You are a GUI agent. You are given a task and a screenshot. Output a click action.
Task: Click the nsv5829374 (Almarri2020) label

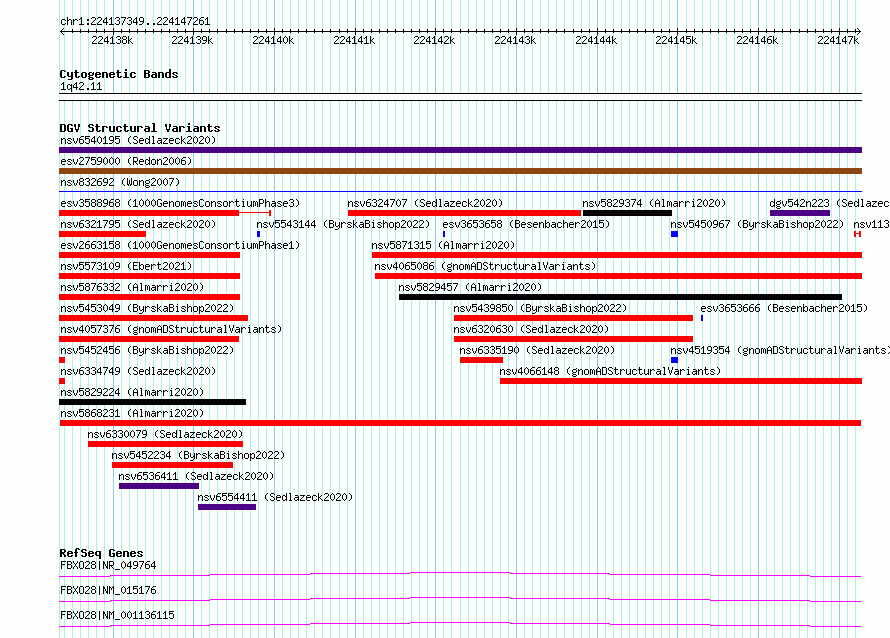click(654, 203)
